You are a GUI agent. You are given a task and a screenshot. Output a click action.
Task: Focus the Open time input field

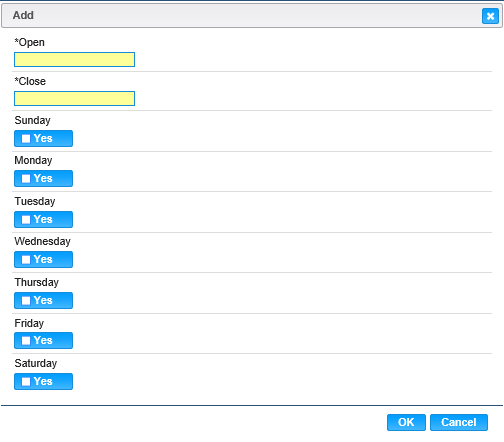[74, 59]
